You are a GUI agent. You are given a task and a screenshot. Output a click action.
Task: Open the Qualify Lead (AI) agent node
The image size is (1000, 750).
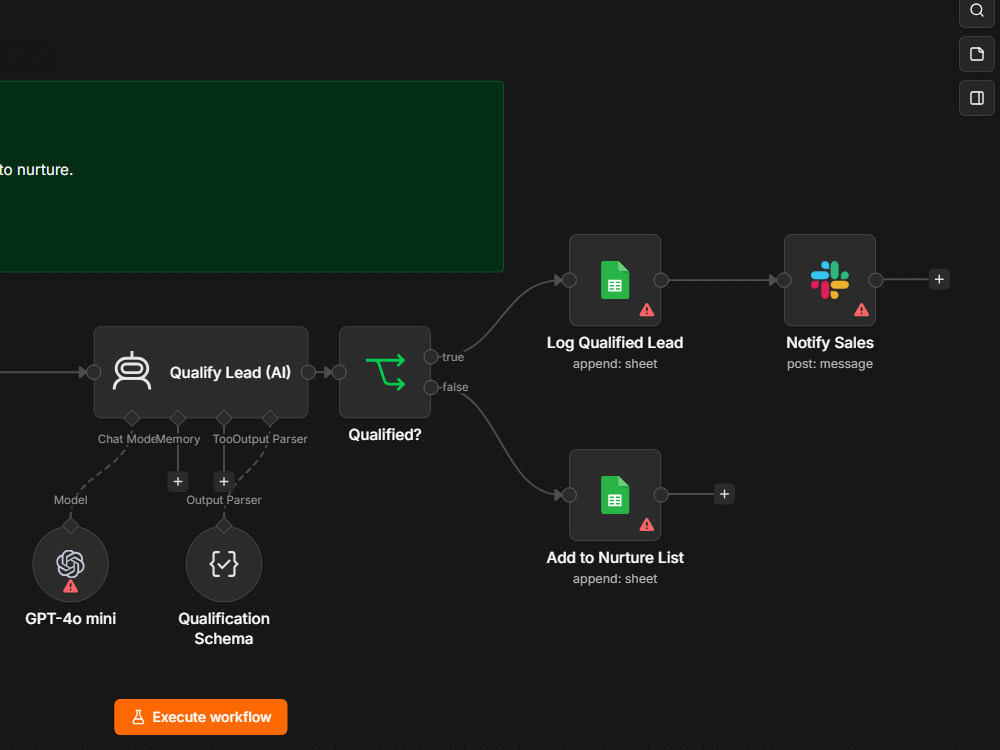tap(201, 372)
